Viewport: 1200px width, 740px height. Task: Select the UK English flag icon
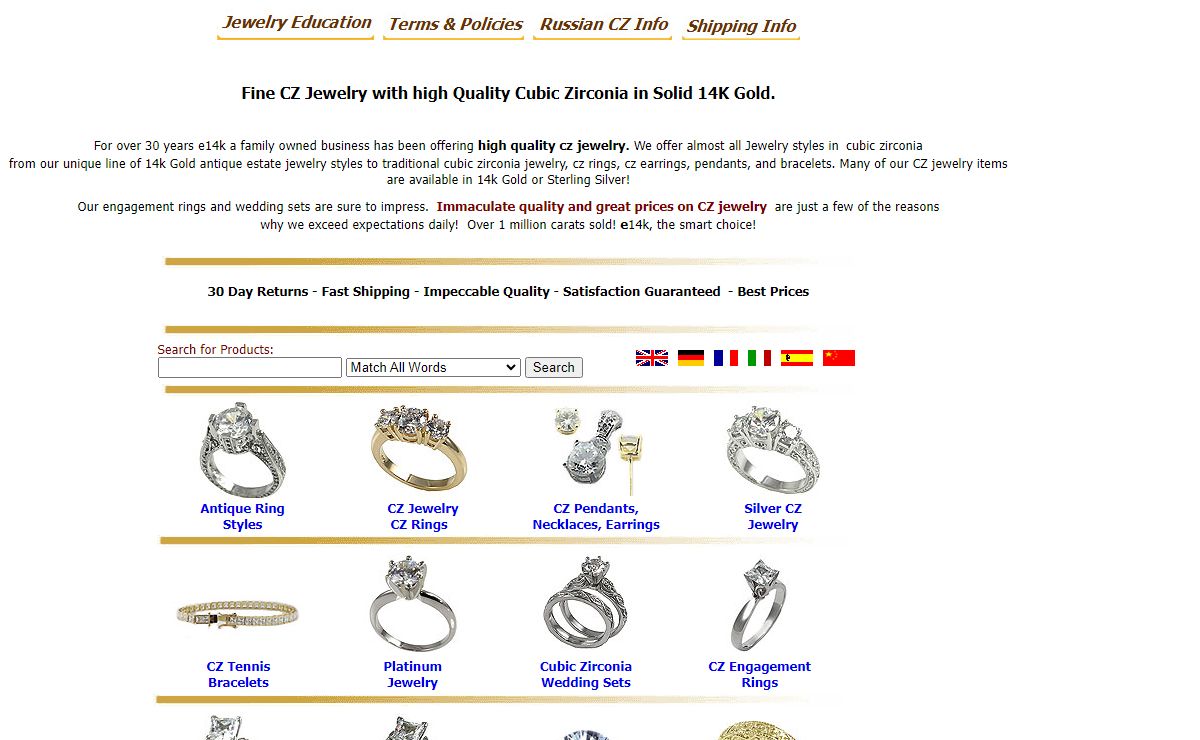(652, 358)
